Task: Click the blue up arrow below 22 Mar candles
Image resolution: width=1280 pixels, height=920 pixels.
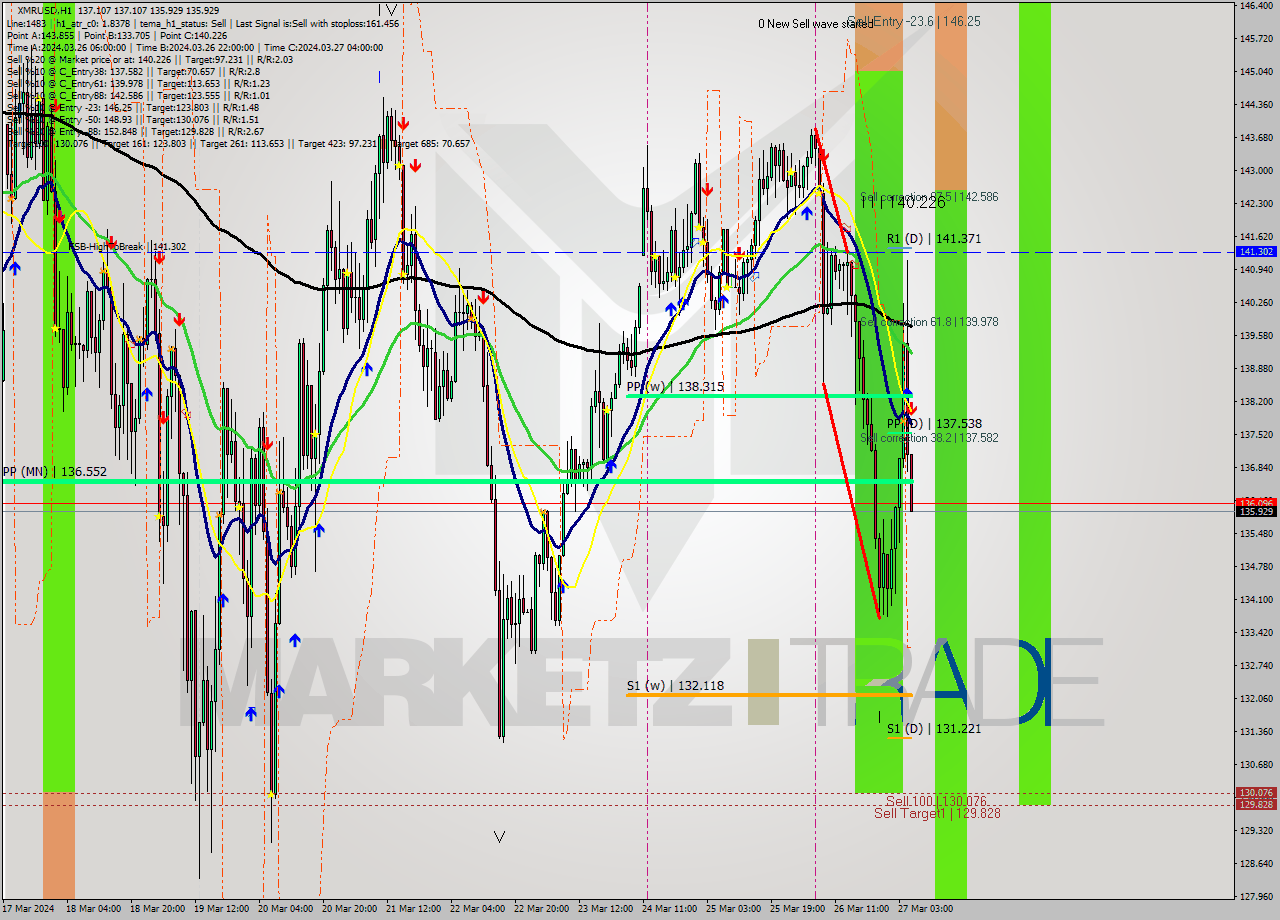Action: click(x=562, y=585)
